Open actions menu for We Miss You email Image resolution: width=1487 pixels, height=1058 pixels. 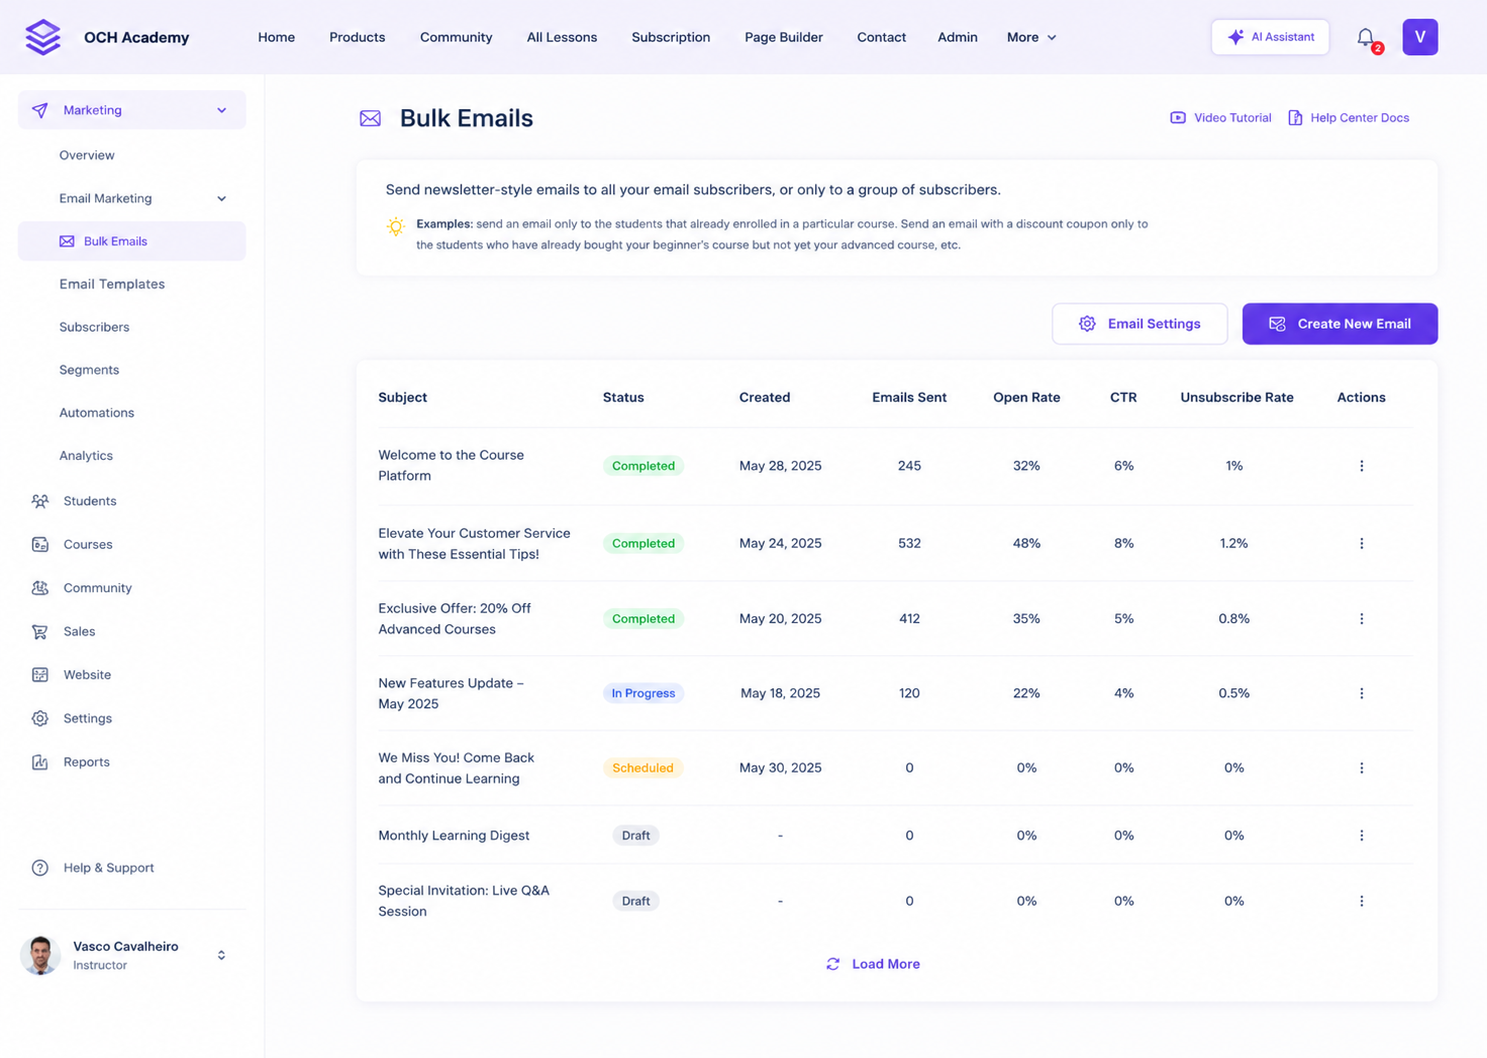(x=1361, y=768)
